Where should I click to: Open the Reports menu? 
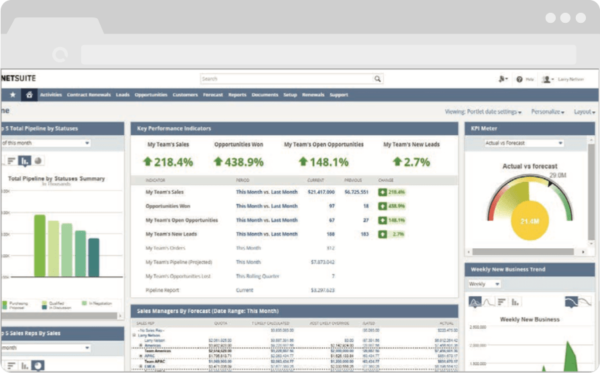[237, 95]
